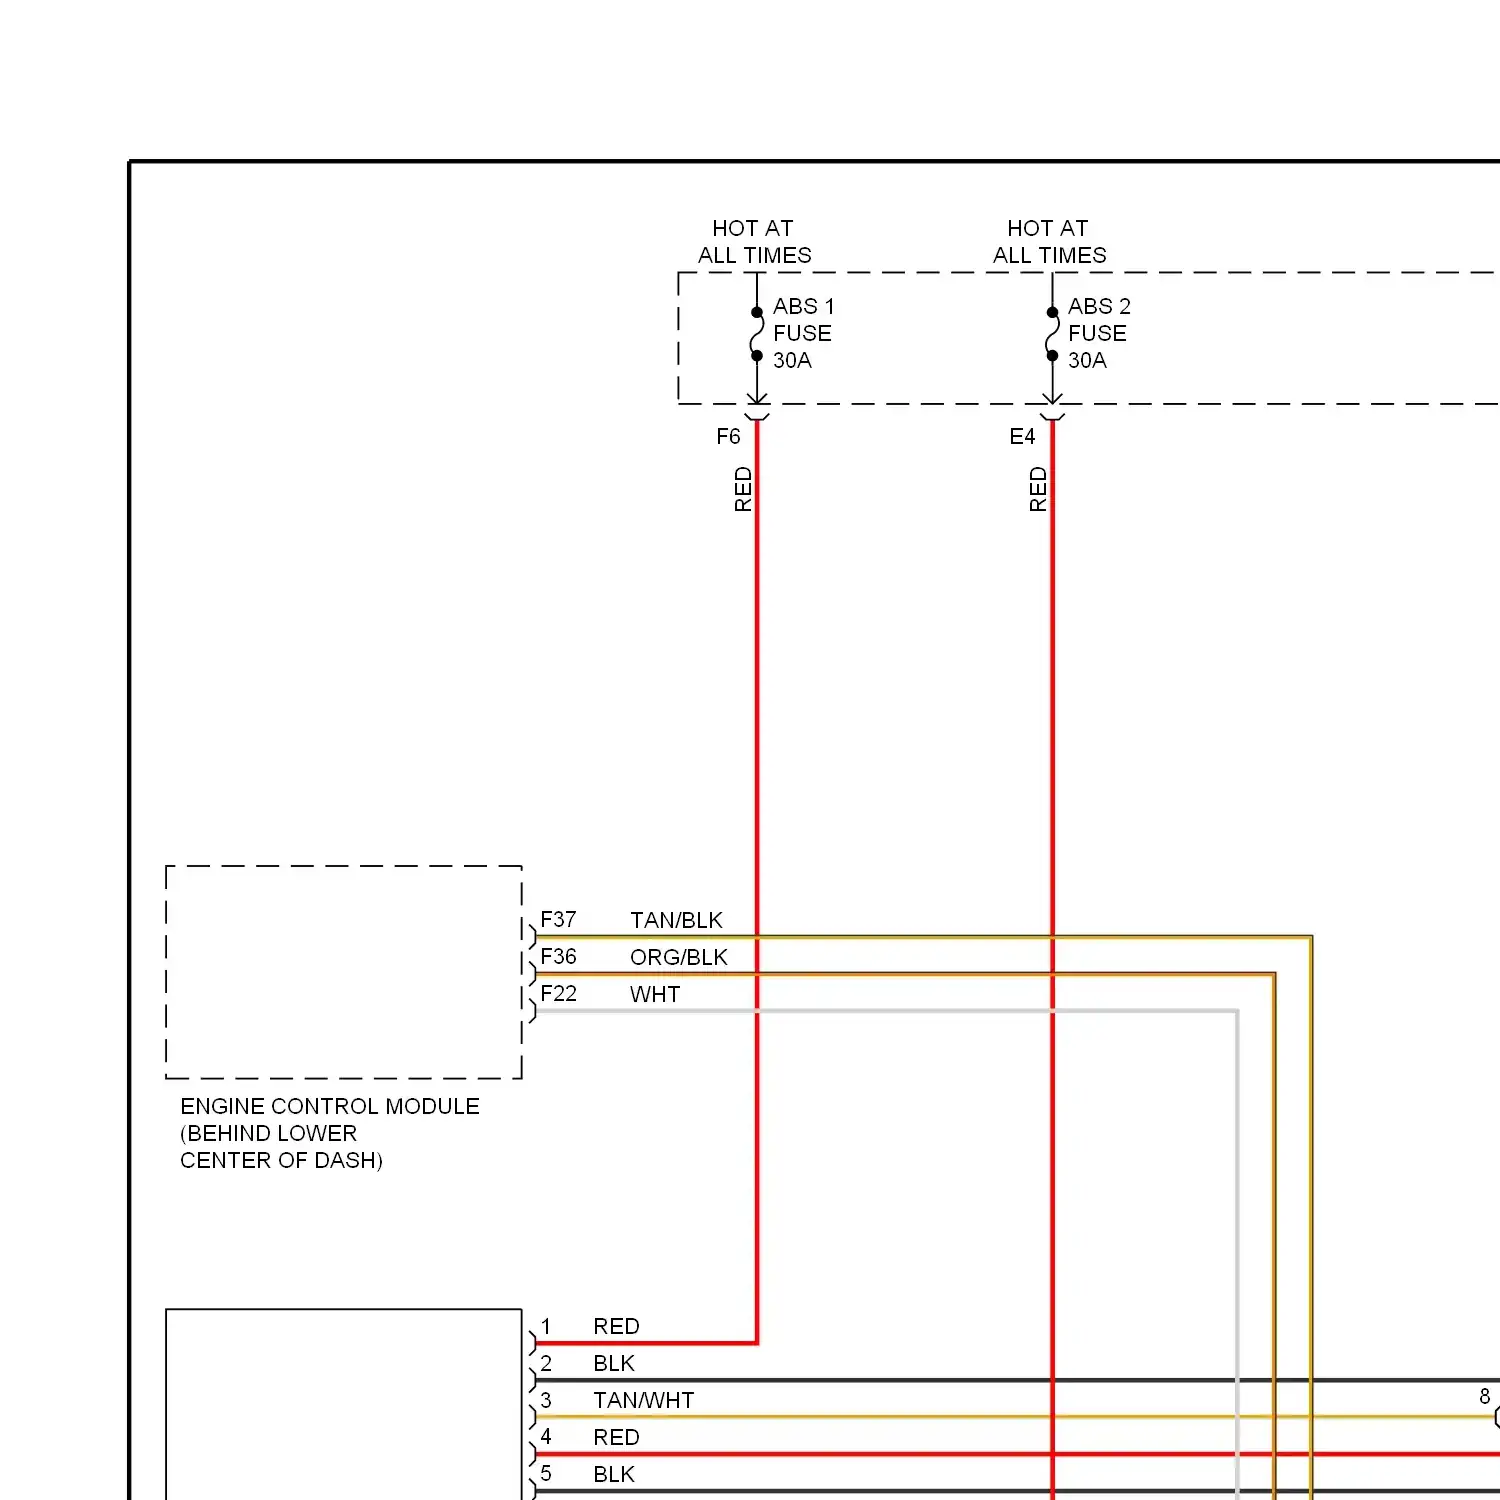
Task: Select the HOT AT ALL TIMES text above ABS 1
Action: pos(754,242)
